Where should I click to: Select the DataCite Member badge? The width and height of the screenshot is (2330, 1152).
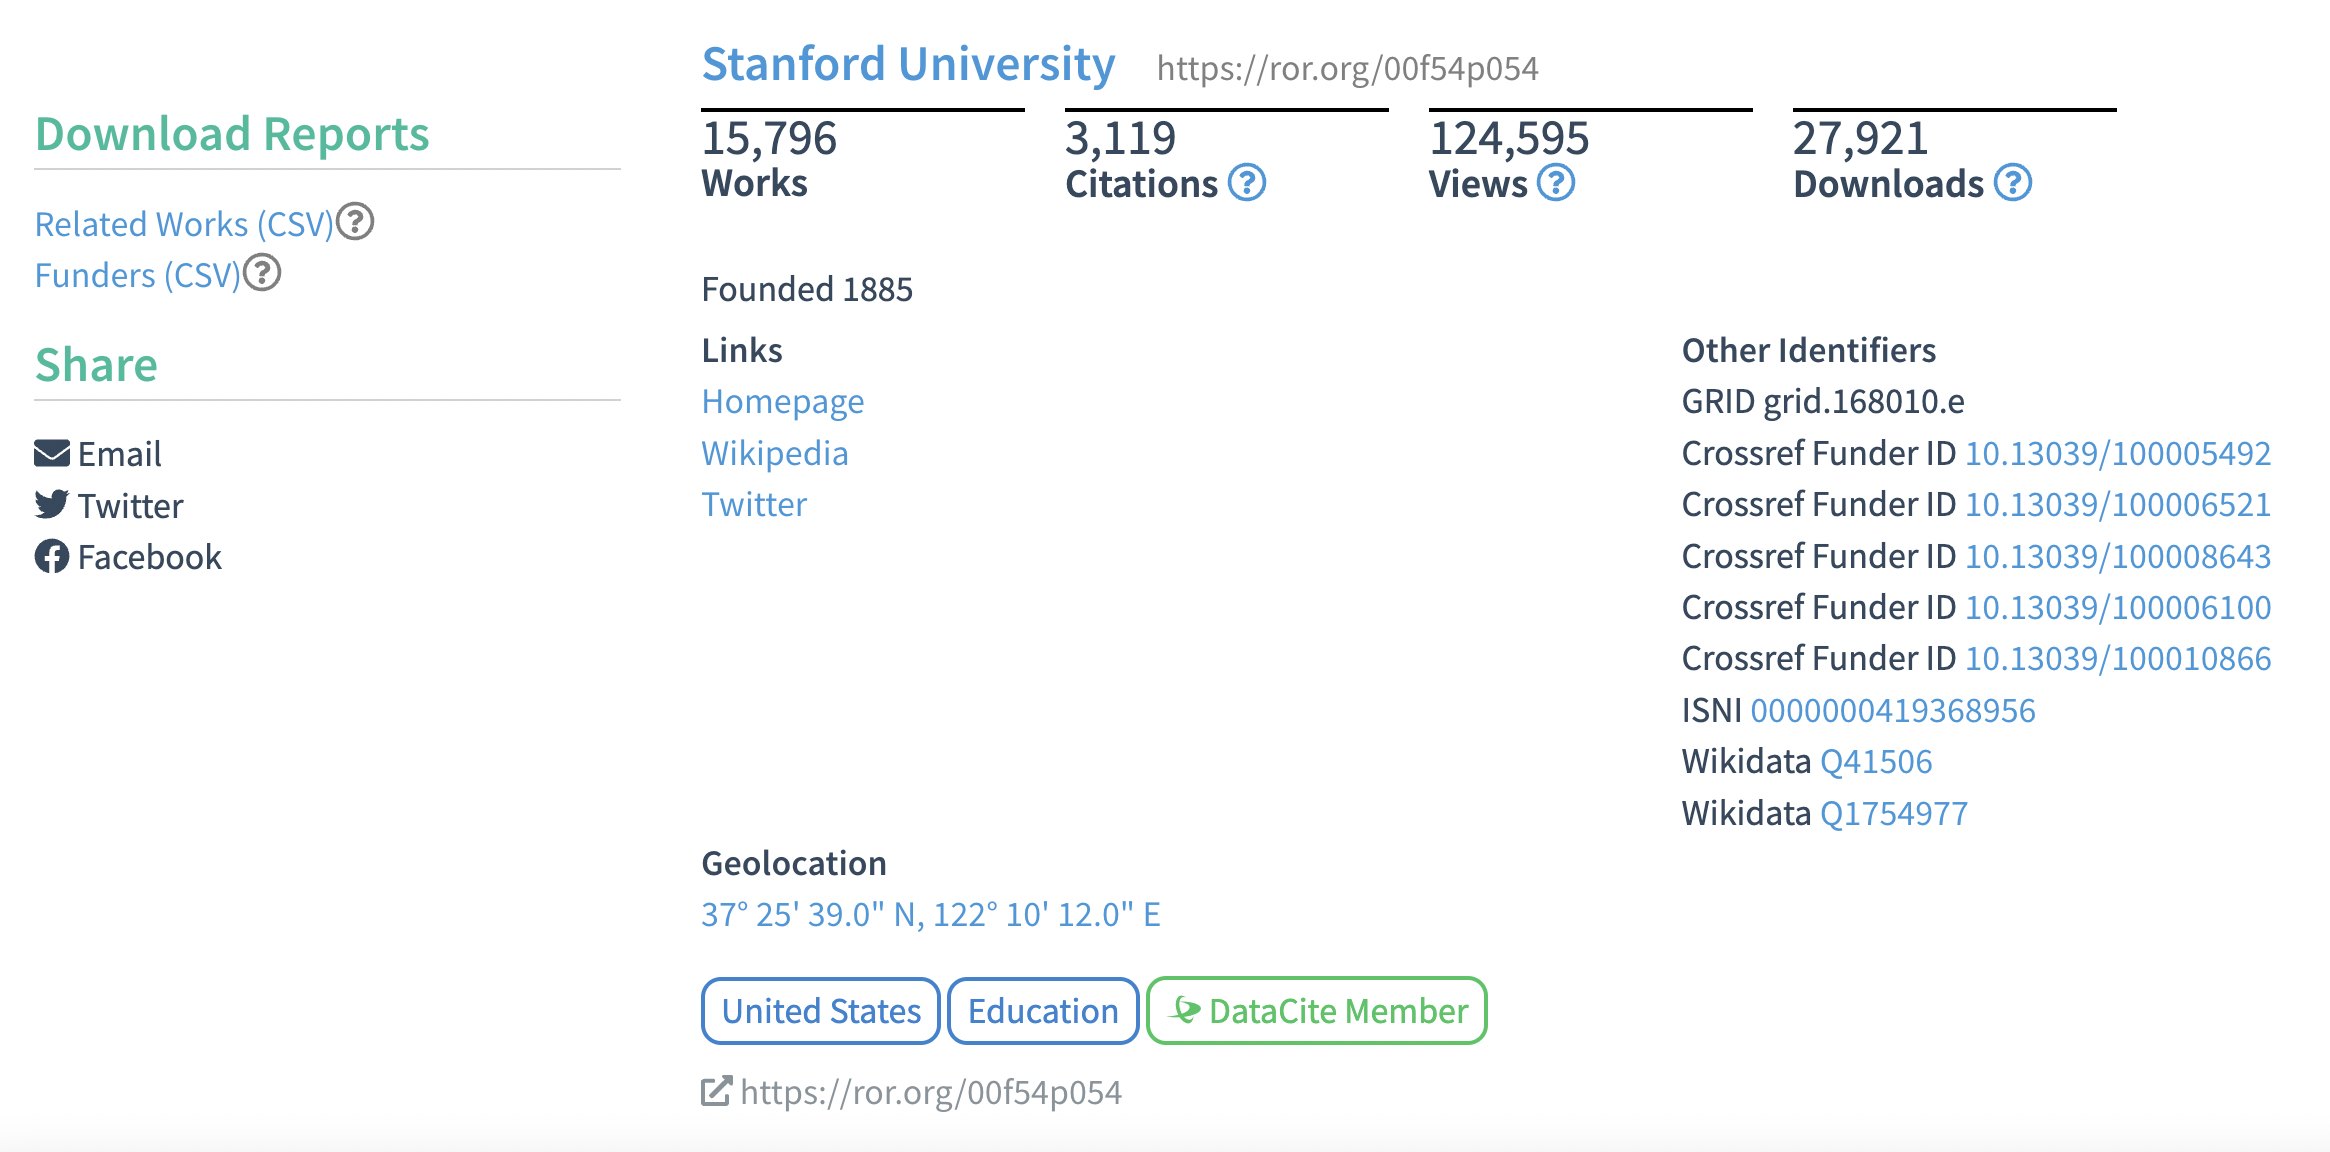pyautogui.click(x=1316, y=1011)
